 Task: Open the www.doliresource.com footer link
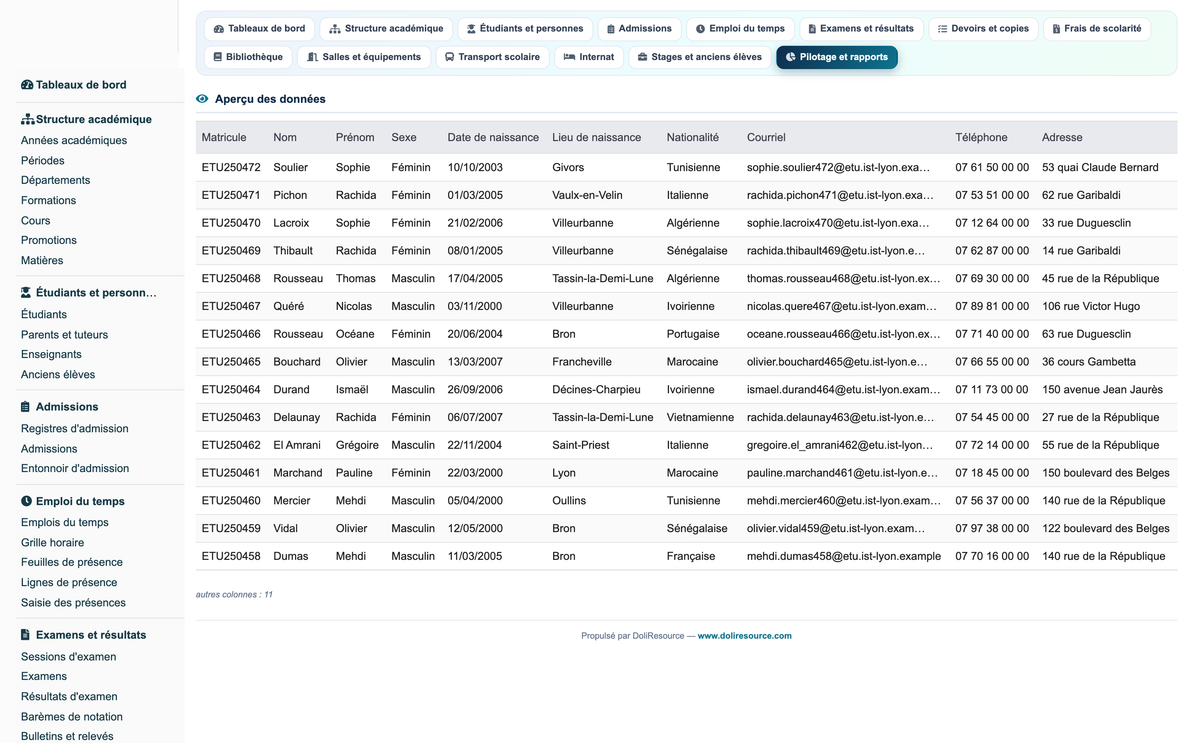744,636
